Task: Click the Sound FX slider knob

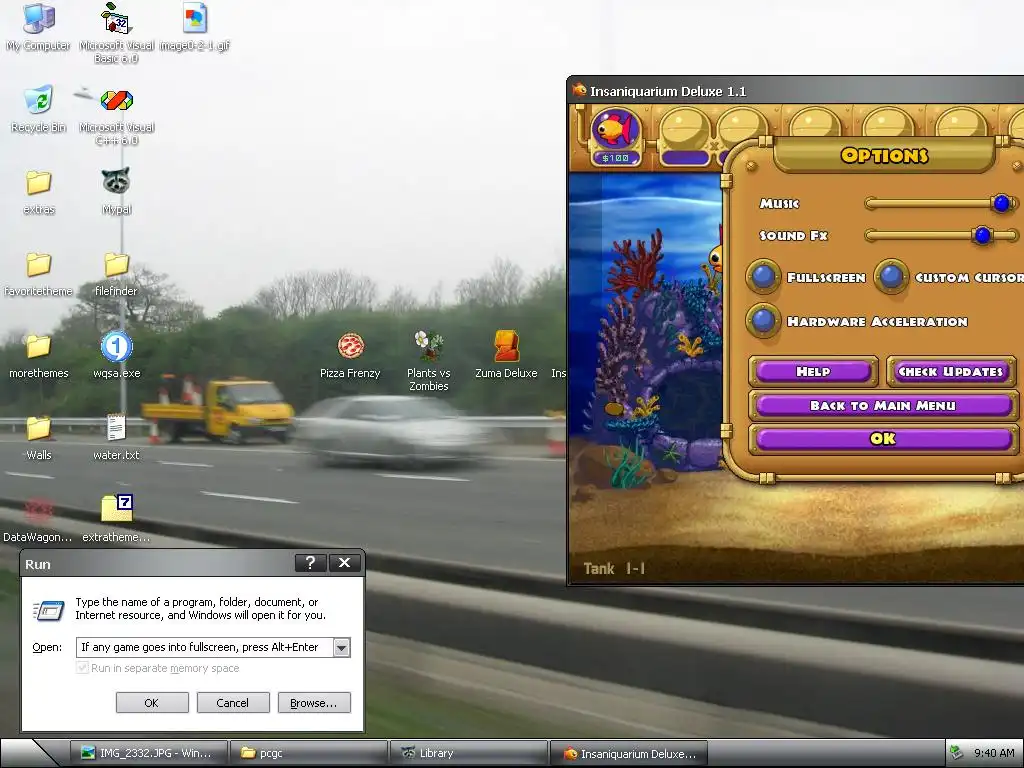Action: point(982,235)
